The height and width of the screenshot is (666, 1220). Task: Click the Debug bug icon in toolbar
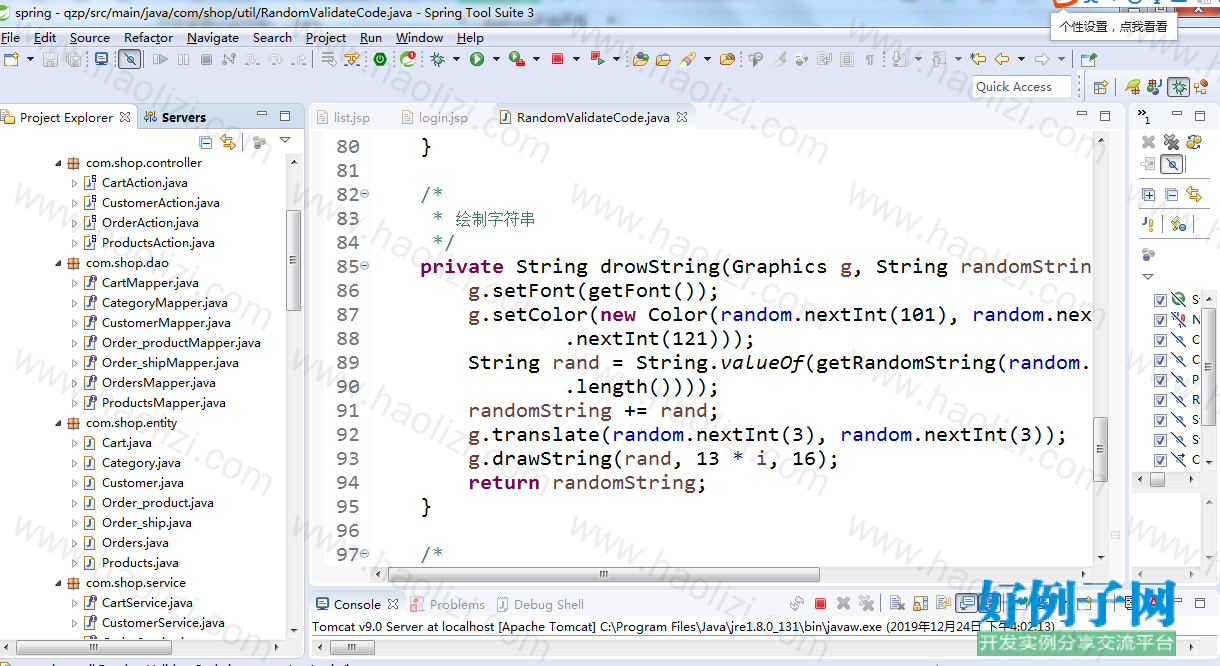tap(437, 59)
